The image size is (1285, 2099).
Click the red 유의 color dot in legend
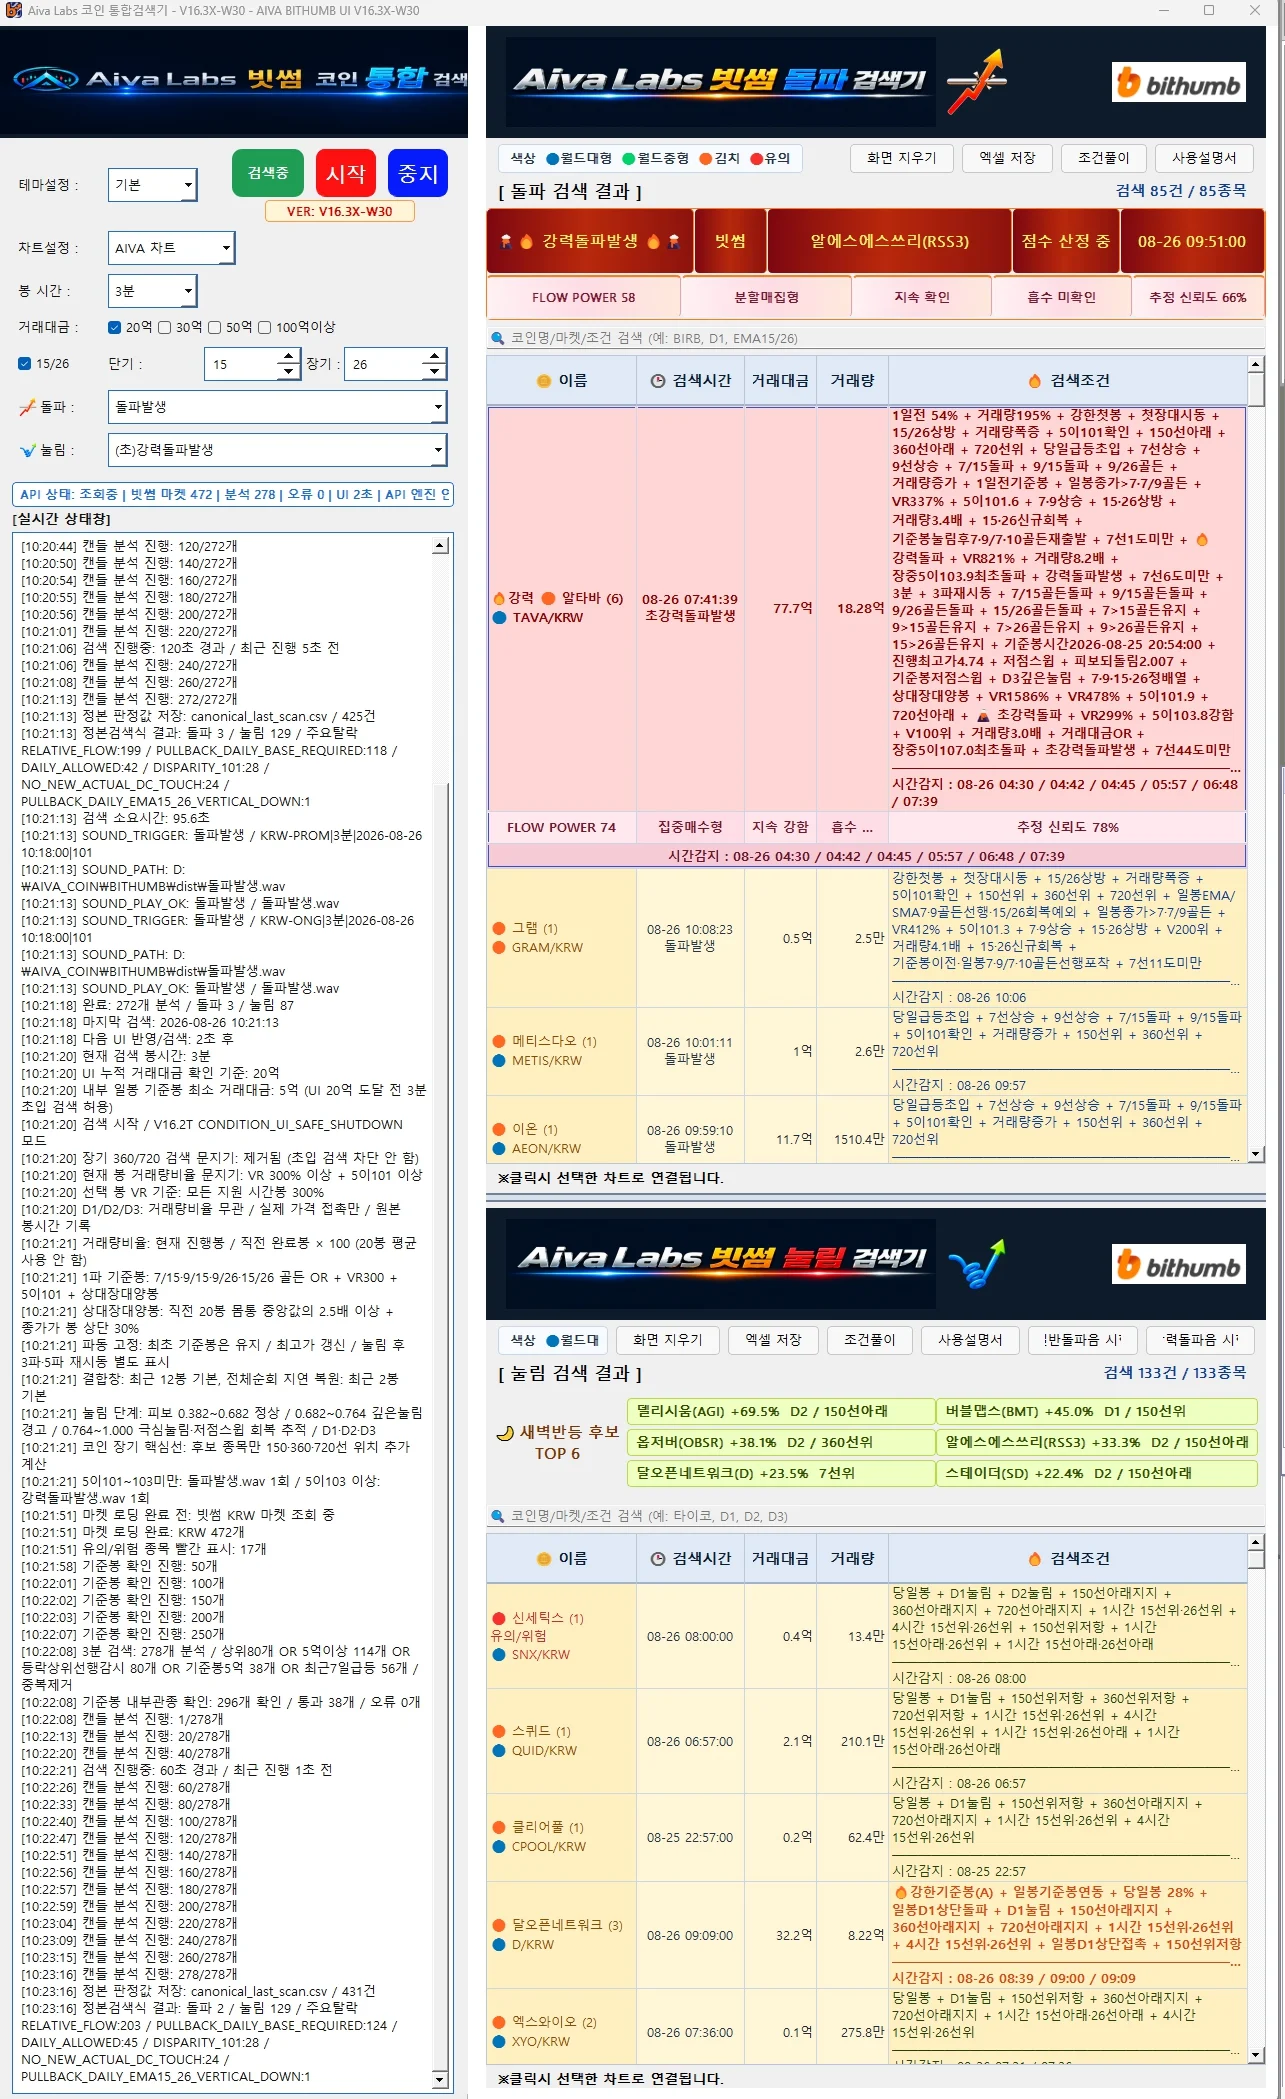[x=757, y=158]
